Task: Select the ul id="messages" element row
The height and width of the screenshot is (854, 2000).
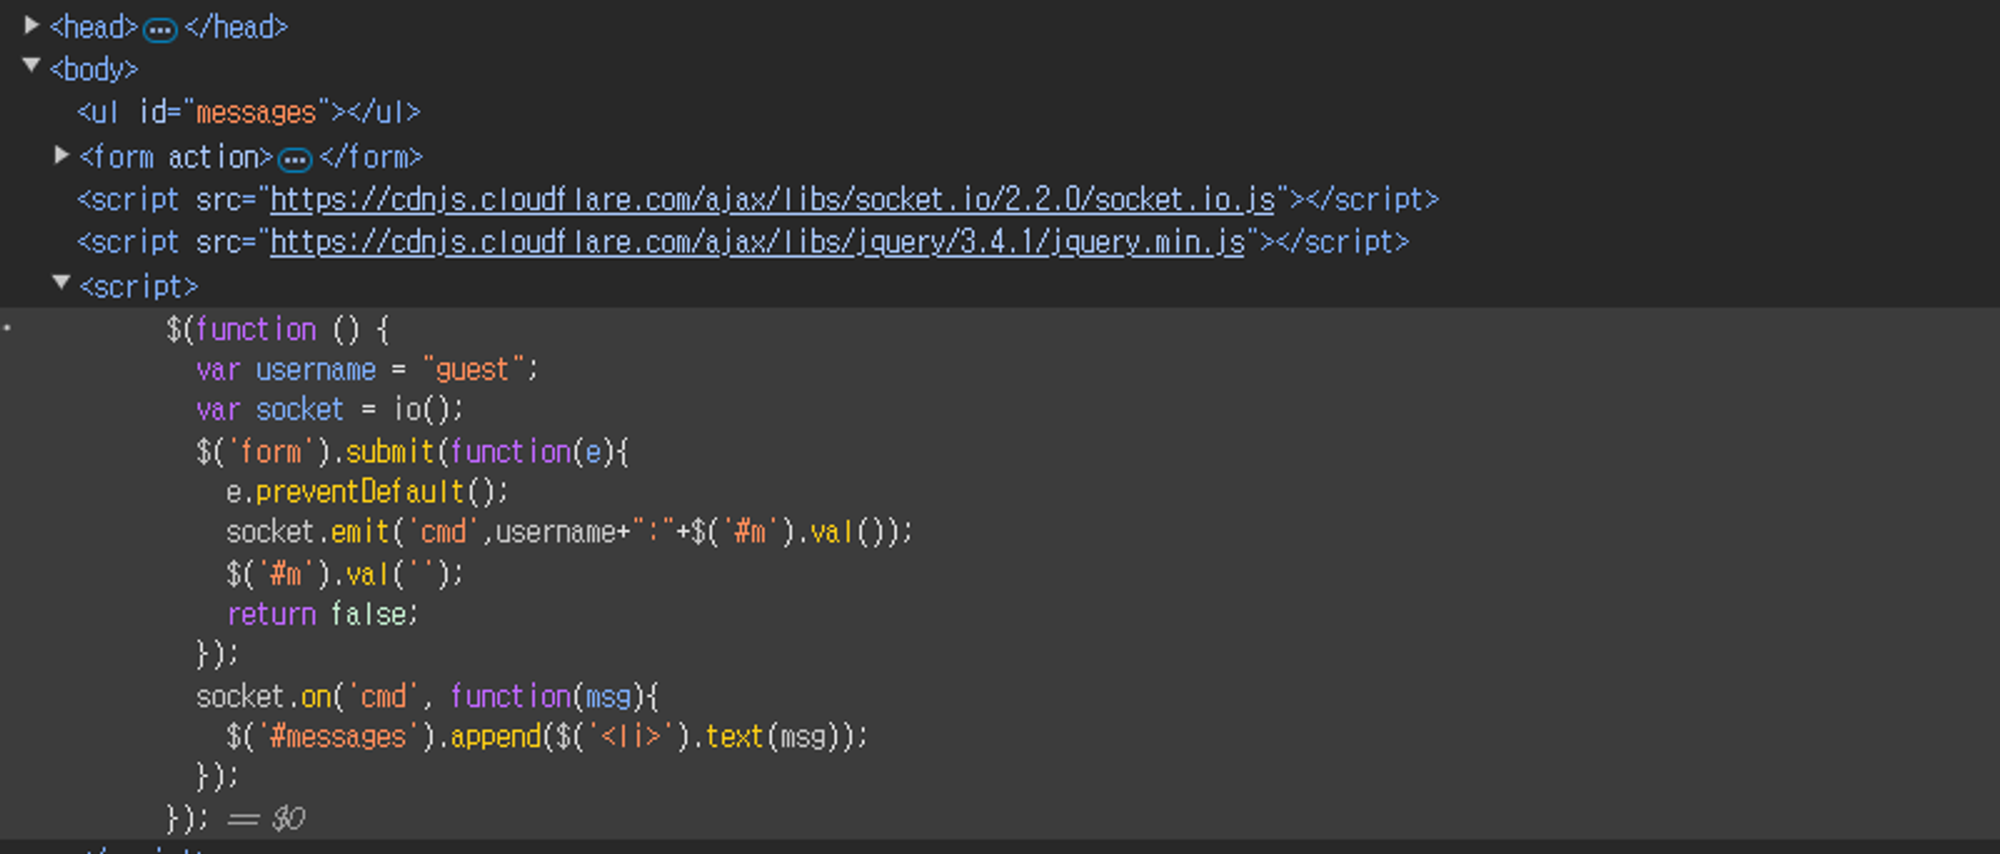Action: (x=249, y=112)
